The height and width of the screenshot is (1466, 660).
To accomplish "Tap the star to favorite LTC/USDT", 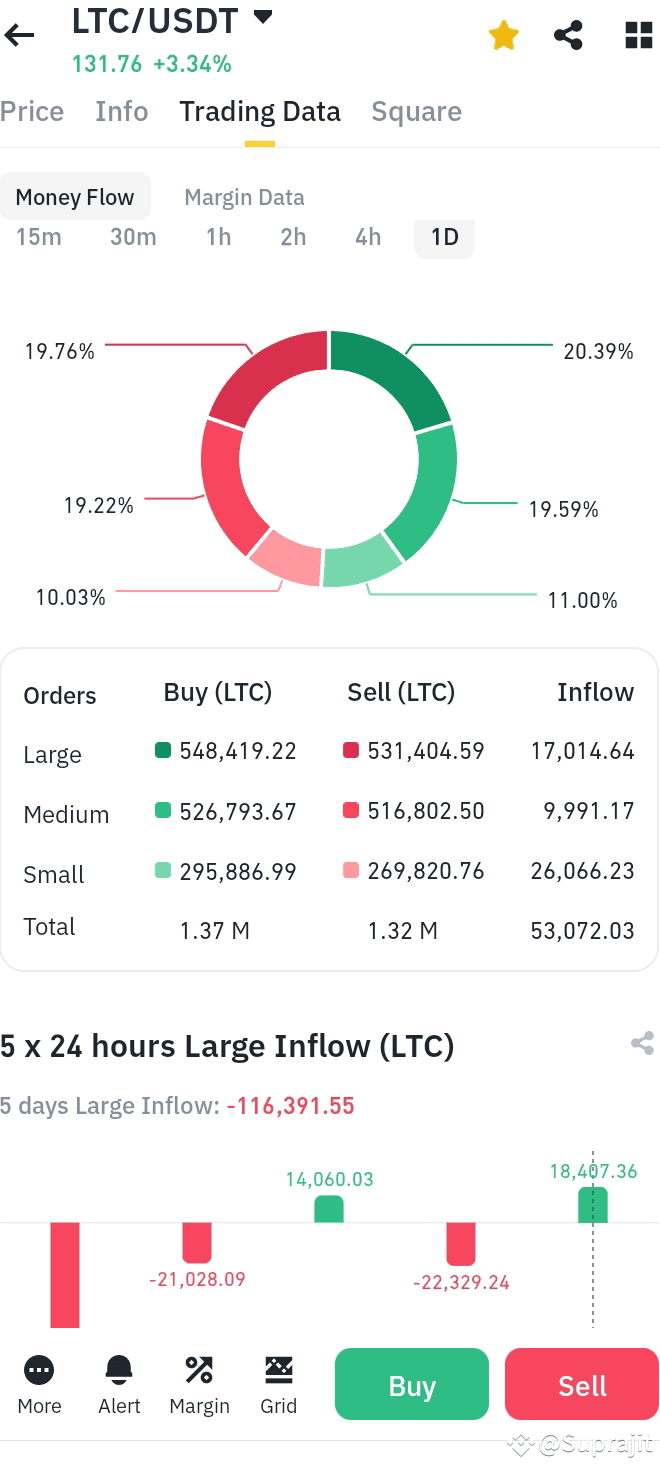I will click(x=503, y=34).
